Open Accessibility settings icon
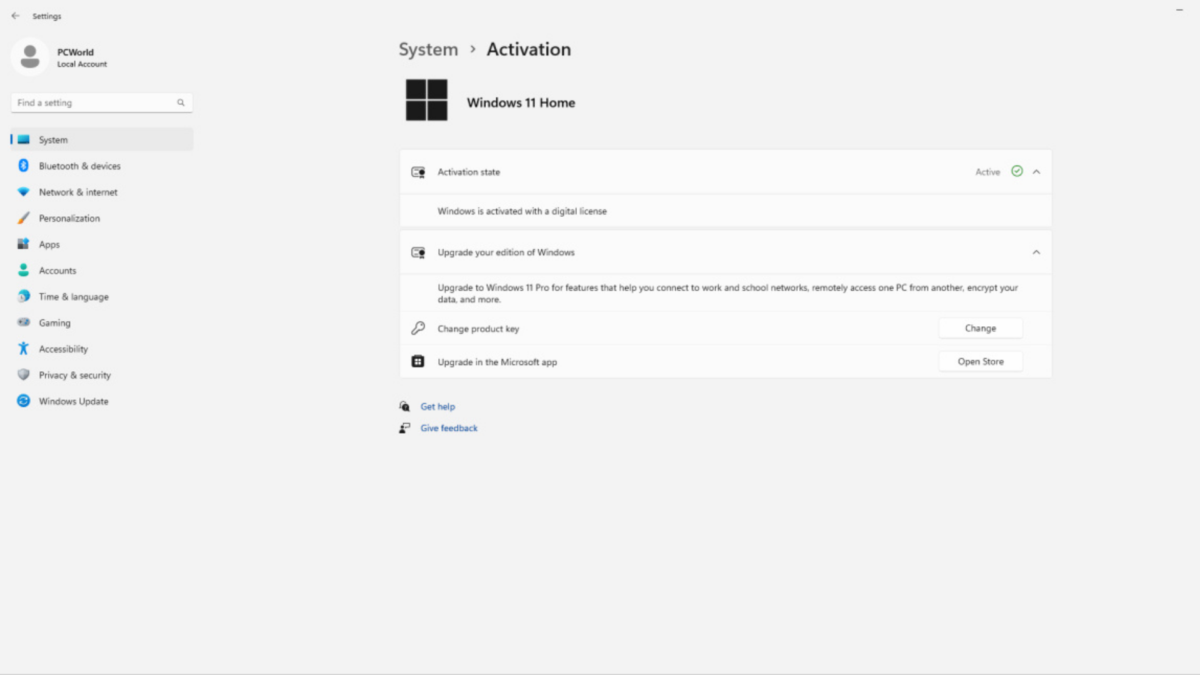This screenshot has height=675, width=1200. point(23,348)
